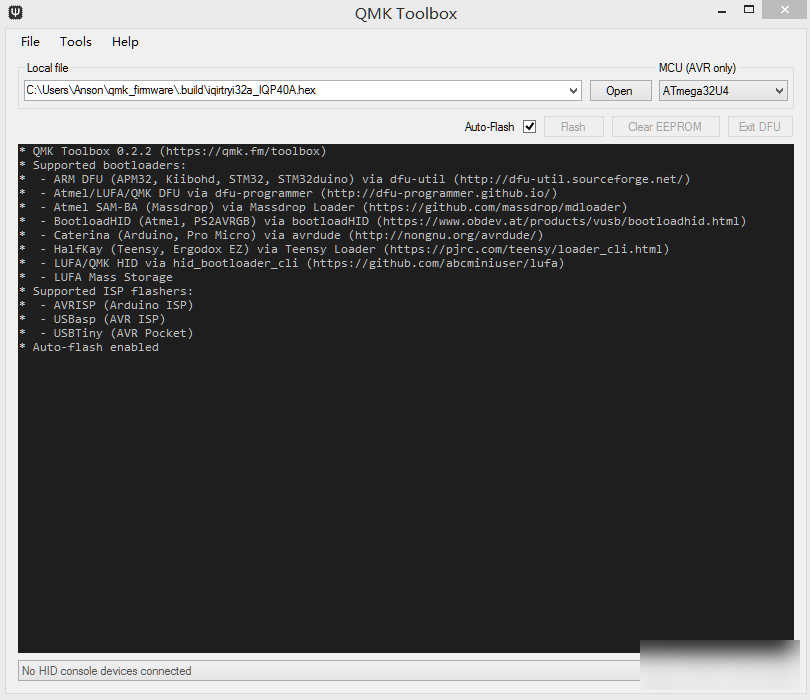Click the Open button
The width and height of the screenshot is (810, 700).
(x=620, y=91)
